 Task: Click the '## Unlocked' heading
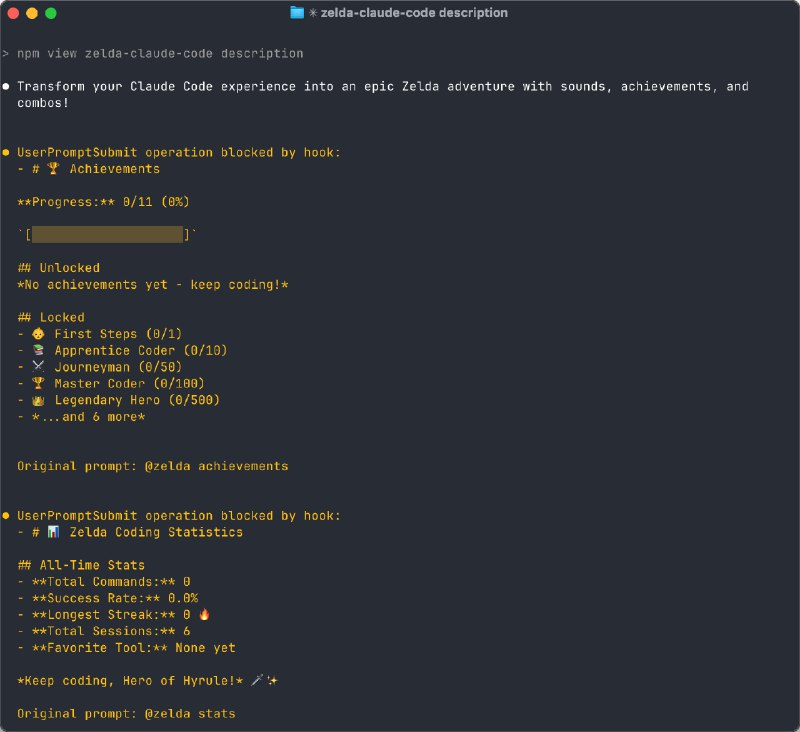click(x=59, y=268)
